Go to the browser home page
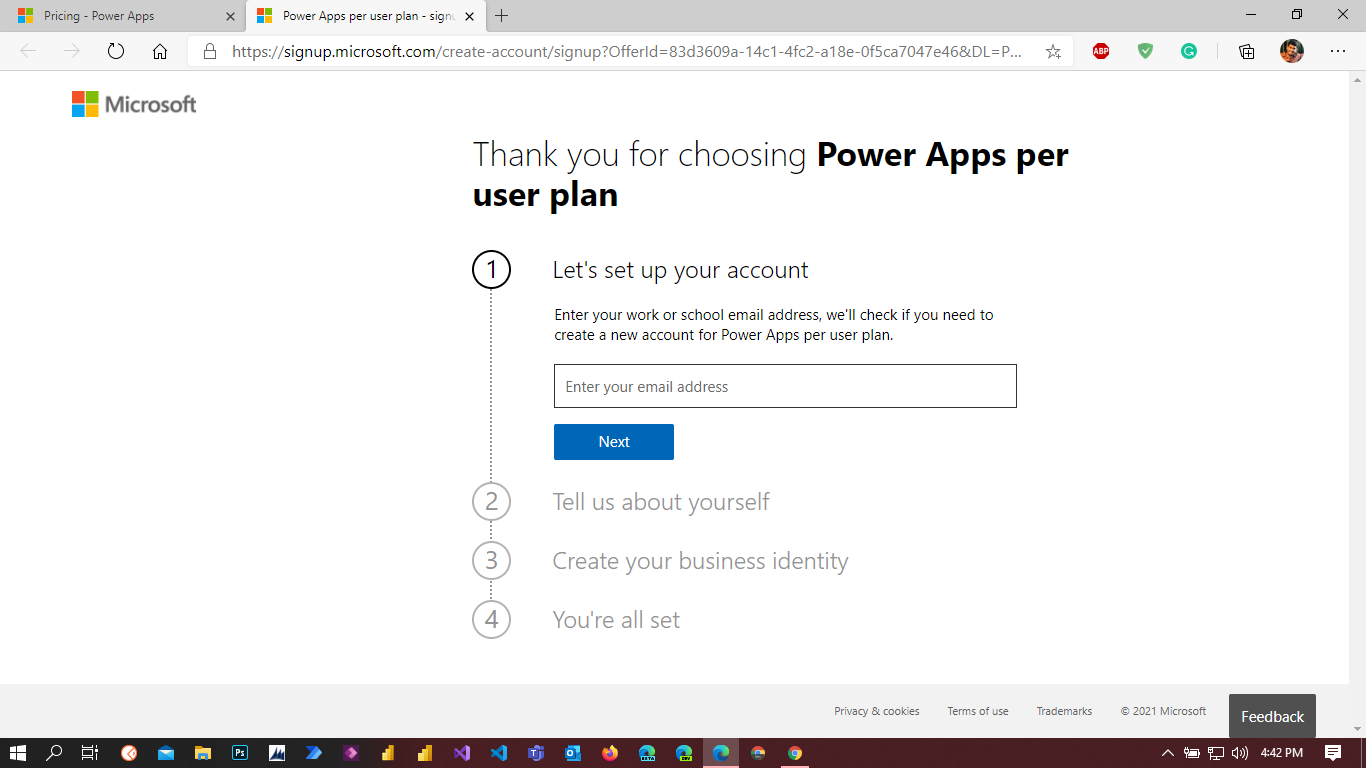This screenshot has width=1366, height=768. pyautogui.click(x=160, y=52)
